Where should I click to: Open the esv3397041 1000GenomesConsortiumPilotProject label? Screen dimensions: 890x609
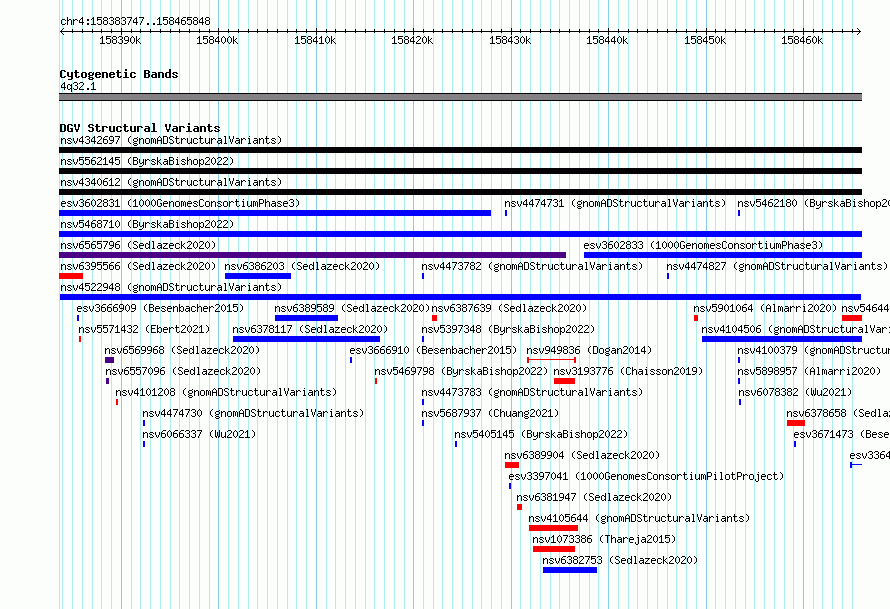click(x=646, y=476)
